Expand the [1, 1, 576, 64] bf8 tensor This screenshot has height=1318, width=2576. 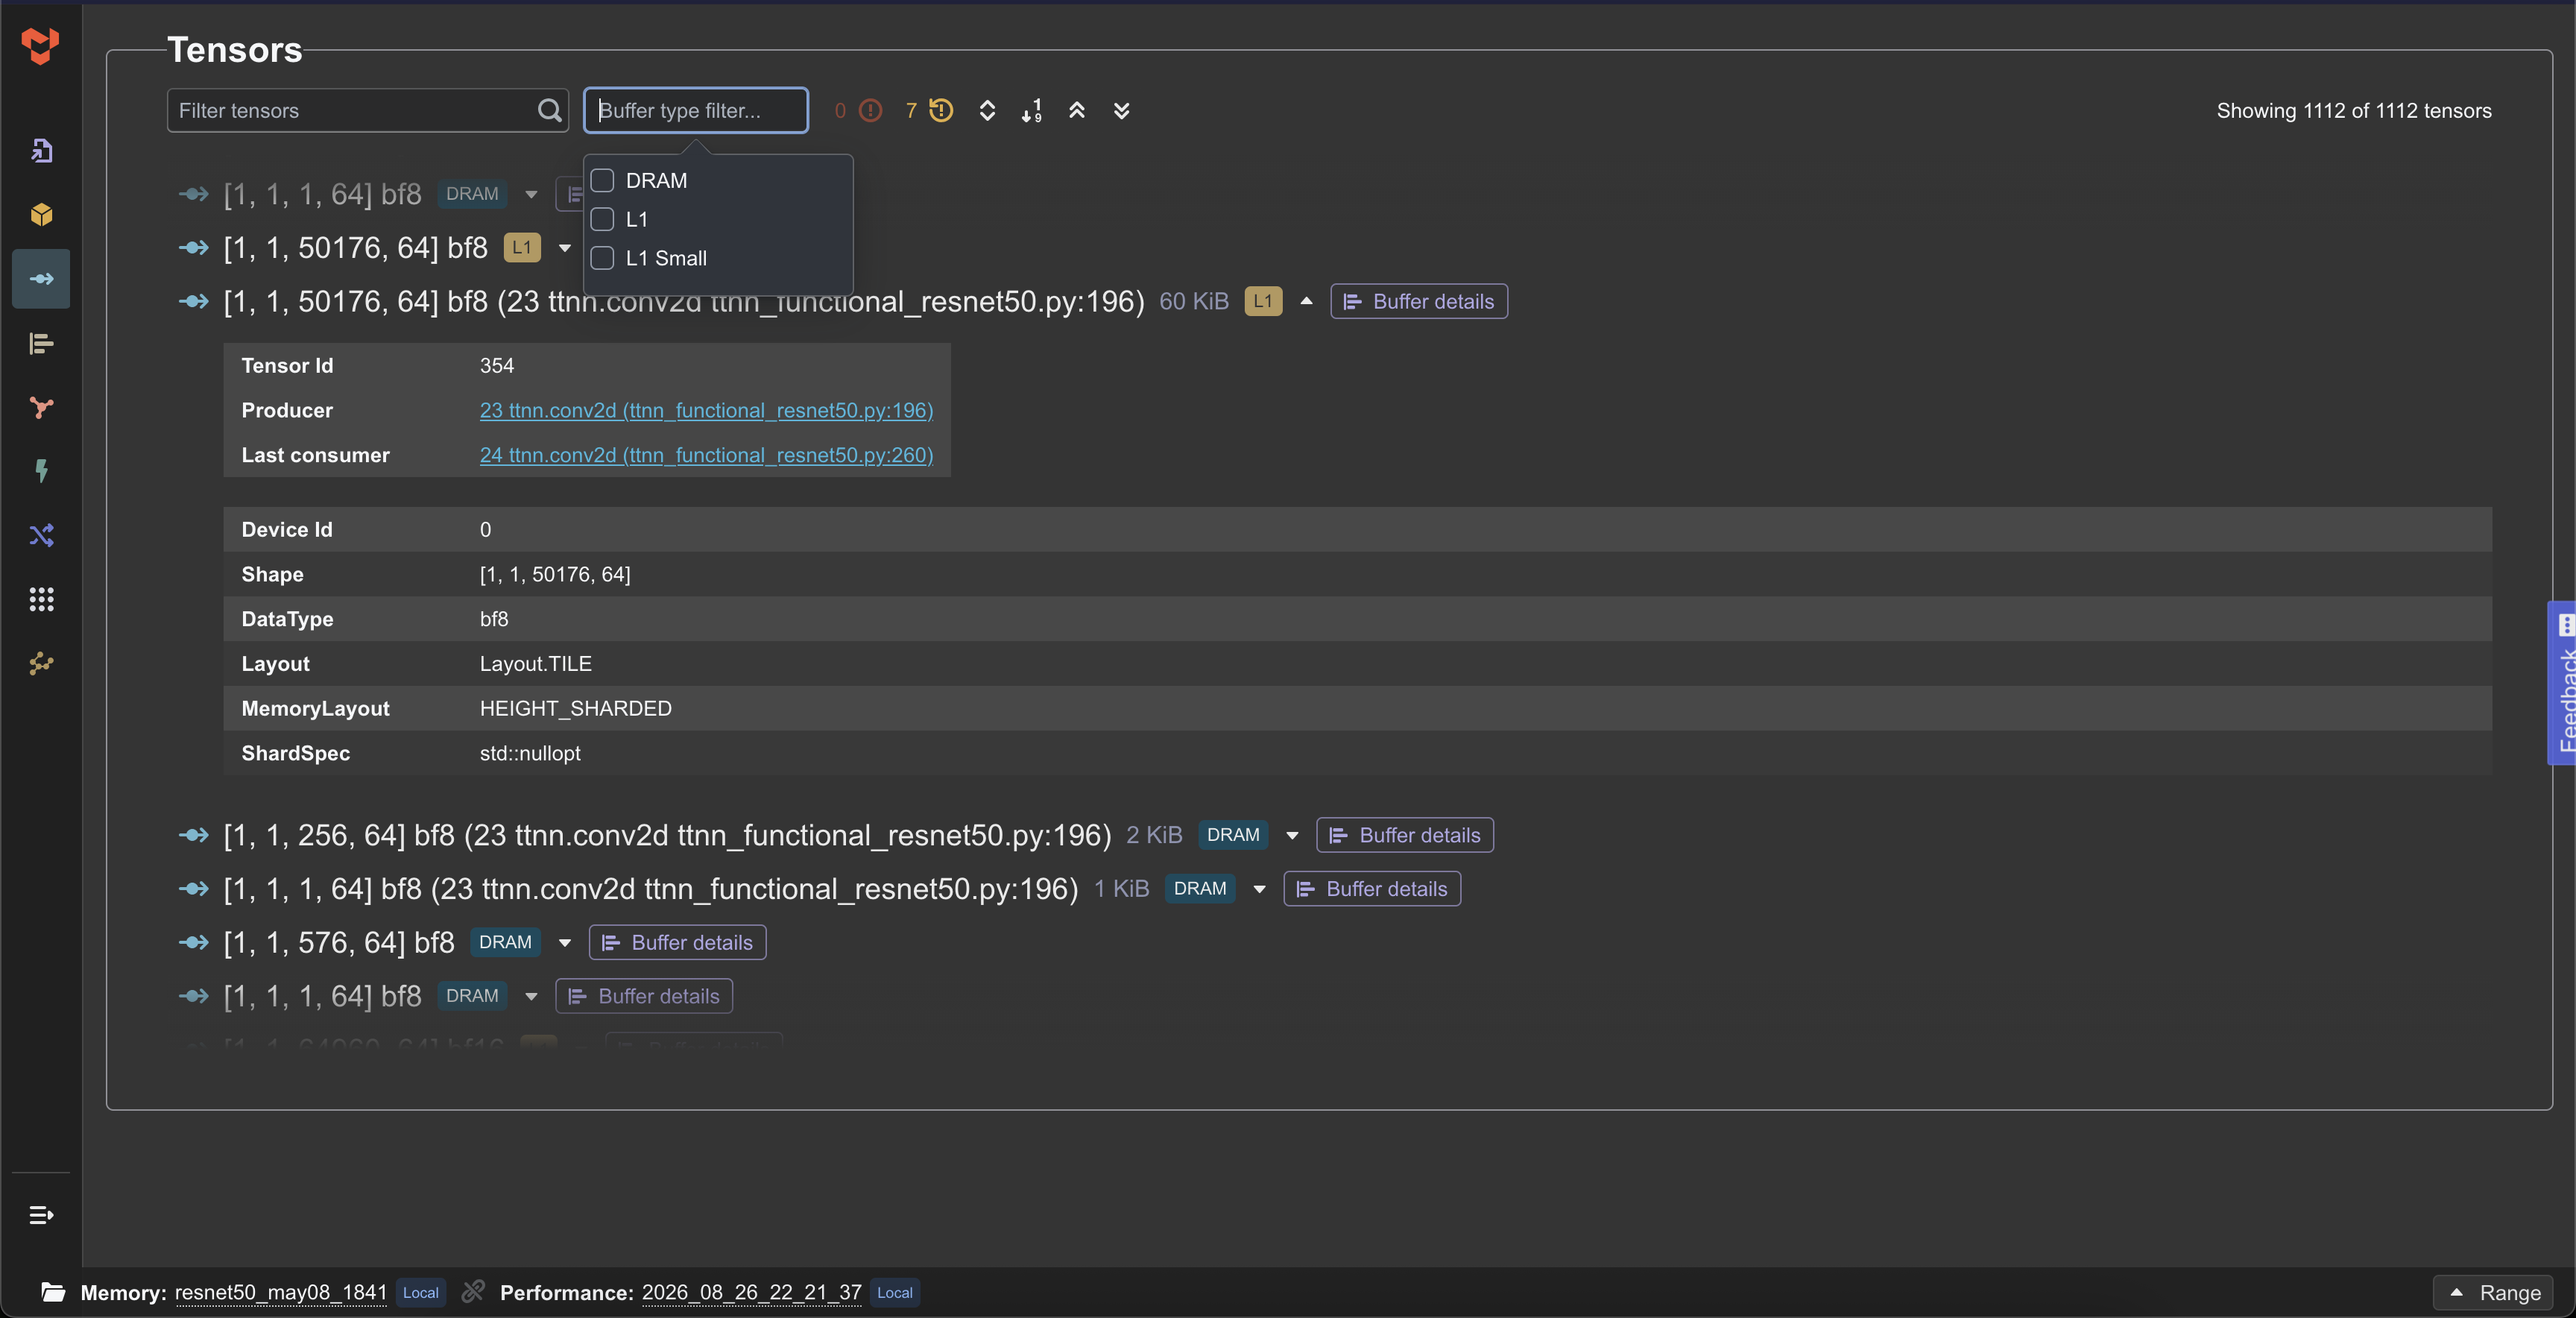[564, 943]
